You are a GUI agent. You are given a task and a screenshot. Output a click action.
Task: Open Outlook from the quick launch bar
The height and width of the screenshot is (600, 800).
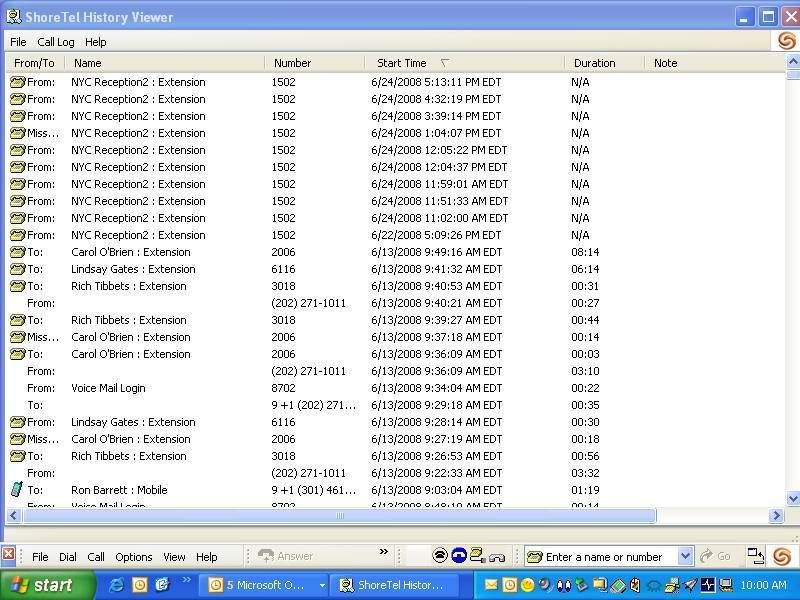coord(139,585)
